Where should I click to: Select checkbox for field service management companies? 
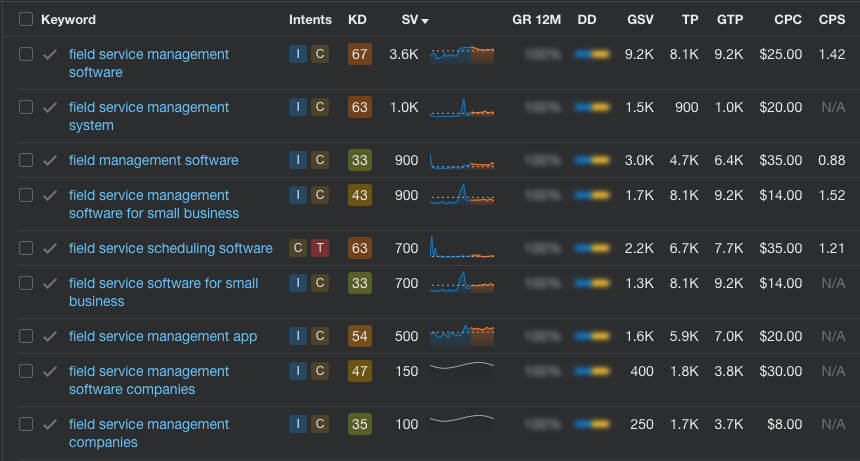point(26,424)
